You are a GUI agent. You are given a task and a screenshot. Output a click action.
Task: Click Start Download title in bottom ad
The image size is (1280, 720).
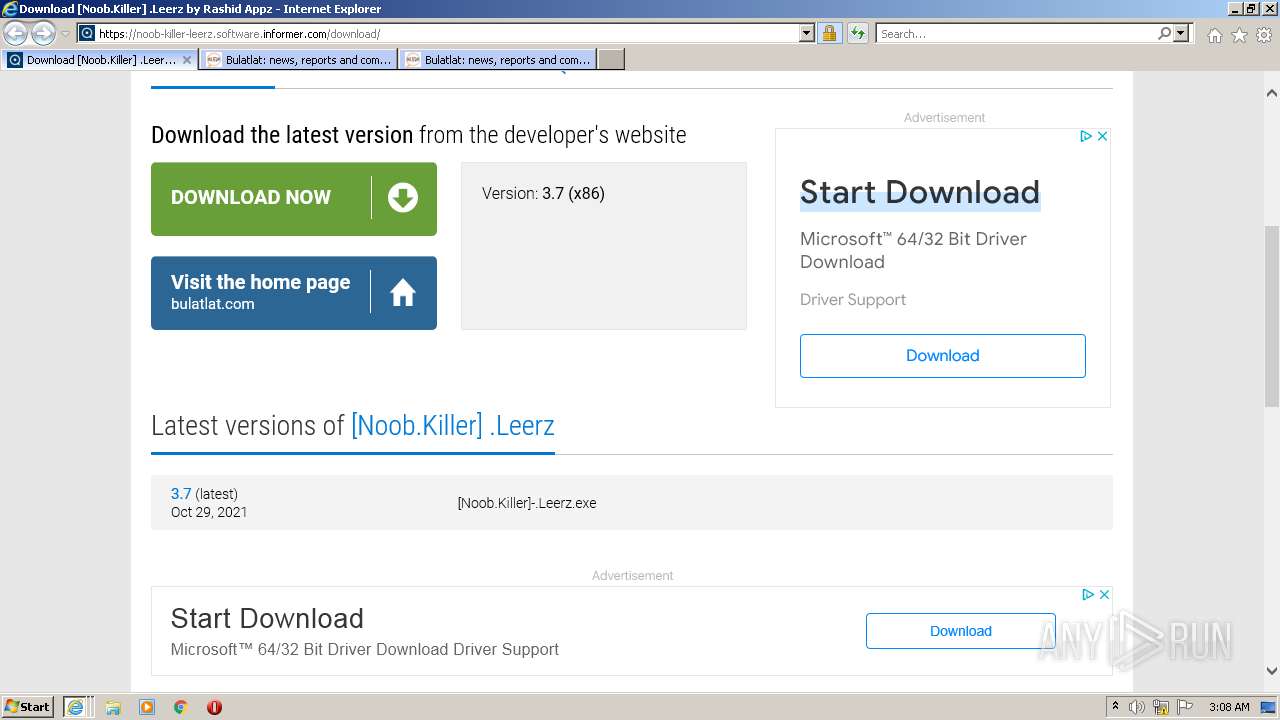[267, 618]
